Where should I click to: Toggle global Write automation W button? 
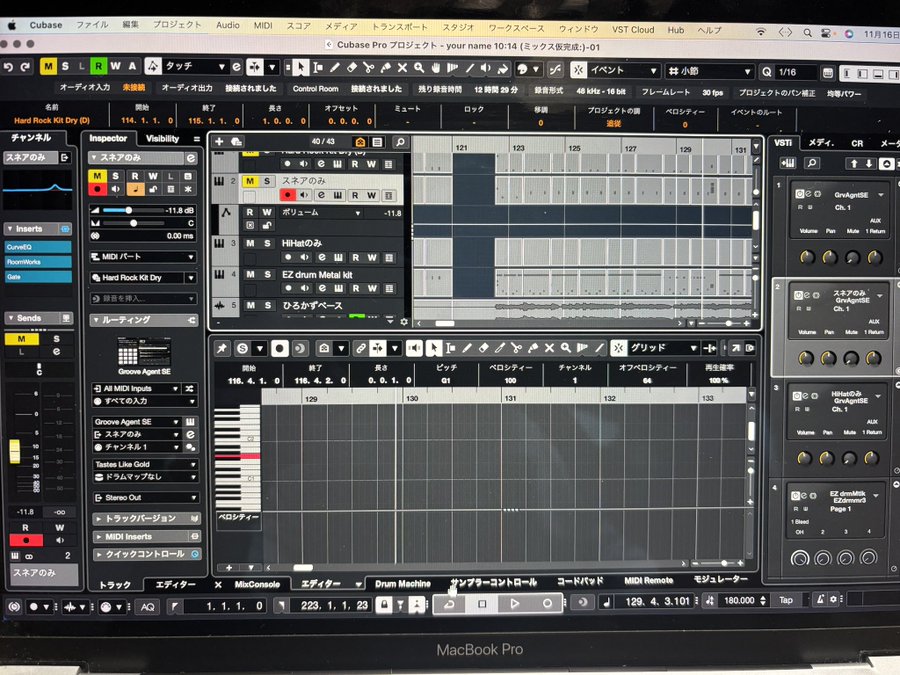(x=115, y=67)
